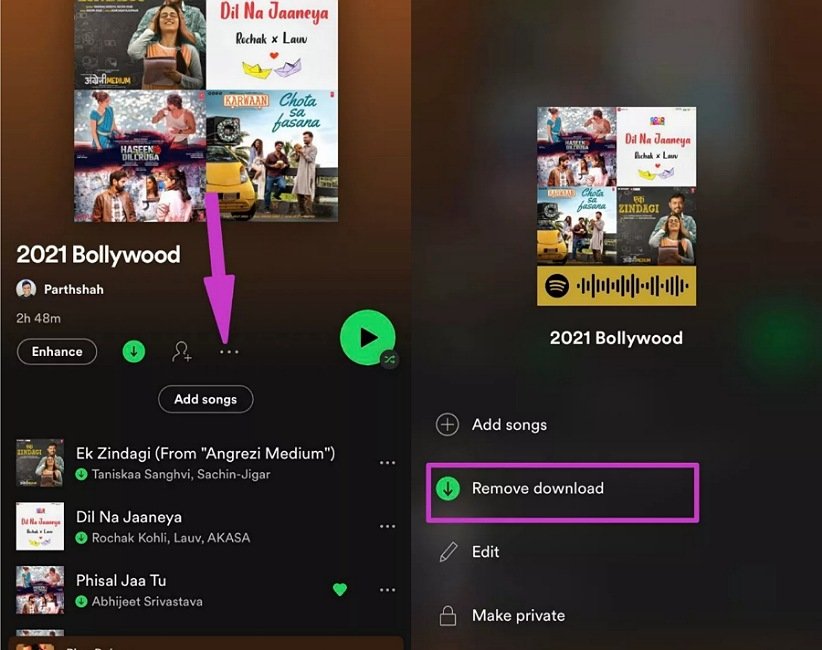Viewport: 822px width, 650px height.
Task: Click the Parthshah profile avatar
Action: (x=26, y=289)
